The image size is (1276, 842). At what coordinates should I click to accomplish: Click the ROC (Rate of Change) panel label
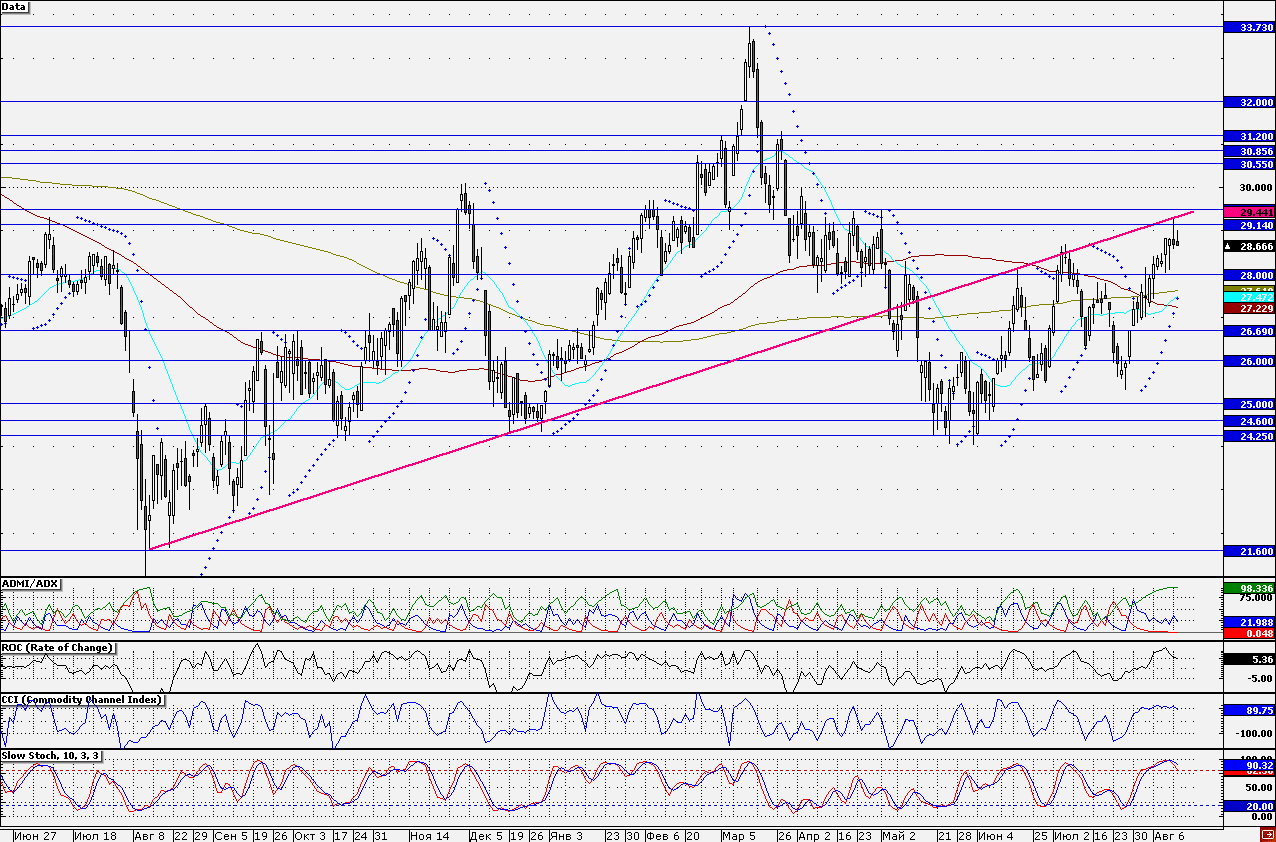[x=57, y=647]
